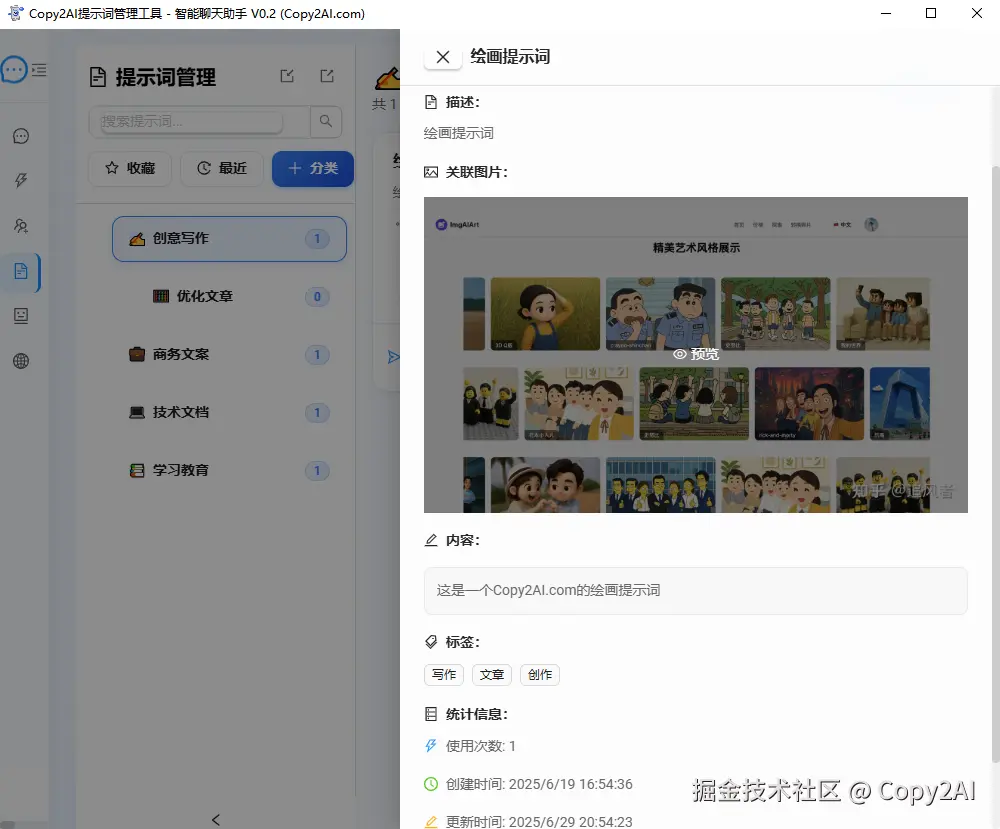Open the prompt document sidebar icon

[x=21, y=271]
